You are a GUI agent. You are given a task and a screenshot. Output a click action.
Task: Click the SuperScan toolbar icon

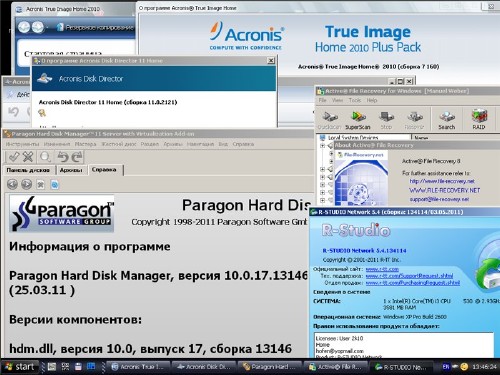pos(358,120)
